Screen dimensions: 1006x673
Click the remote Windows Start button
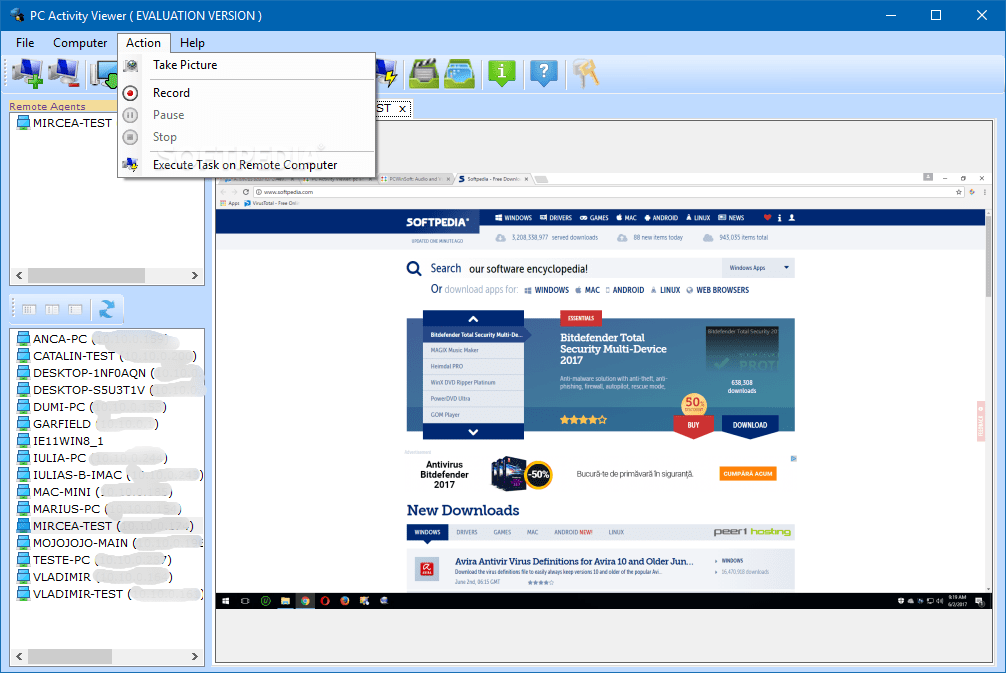point(226,601)
